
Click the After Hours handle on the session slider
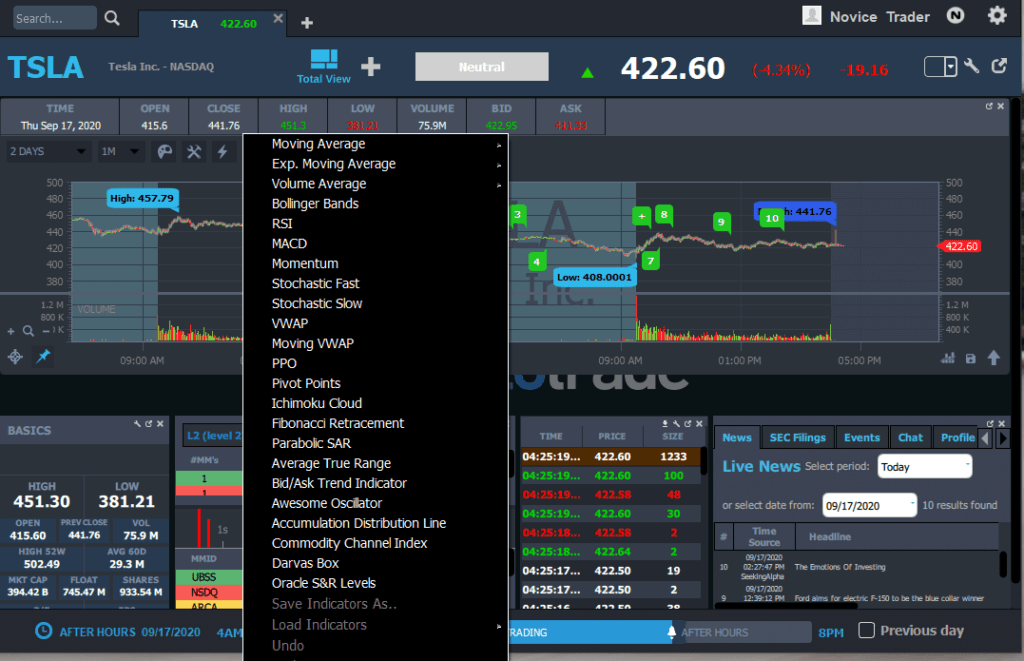[673, 632]
